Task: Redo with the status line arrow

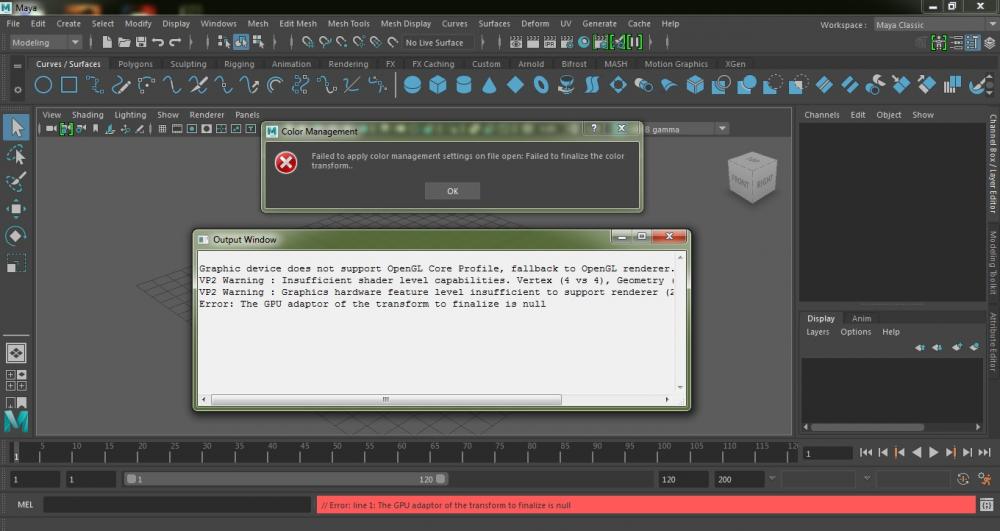Action: point(175,43)
